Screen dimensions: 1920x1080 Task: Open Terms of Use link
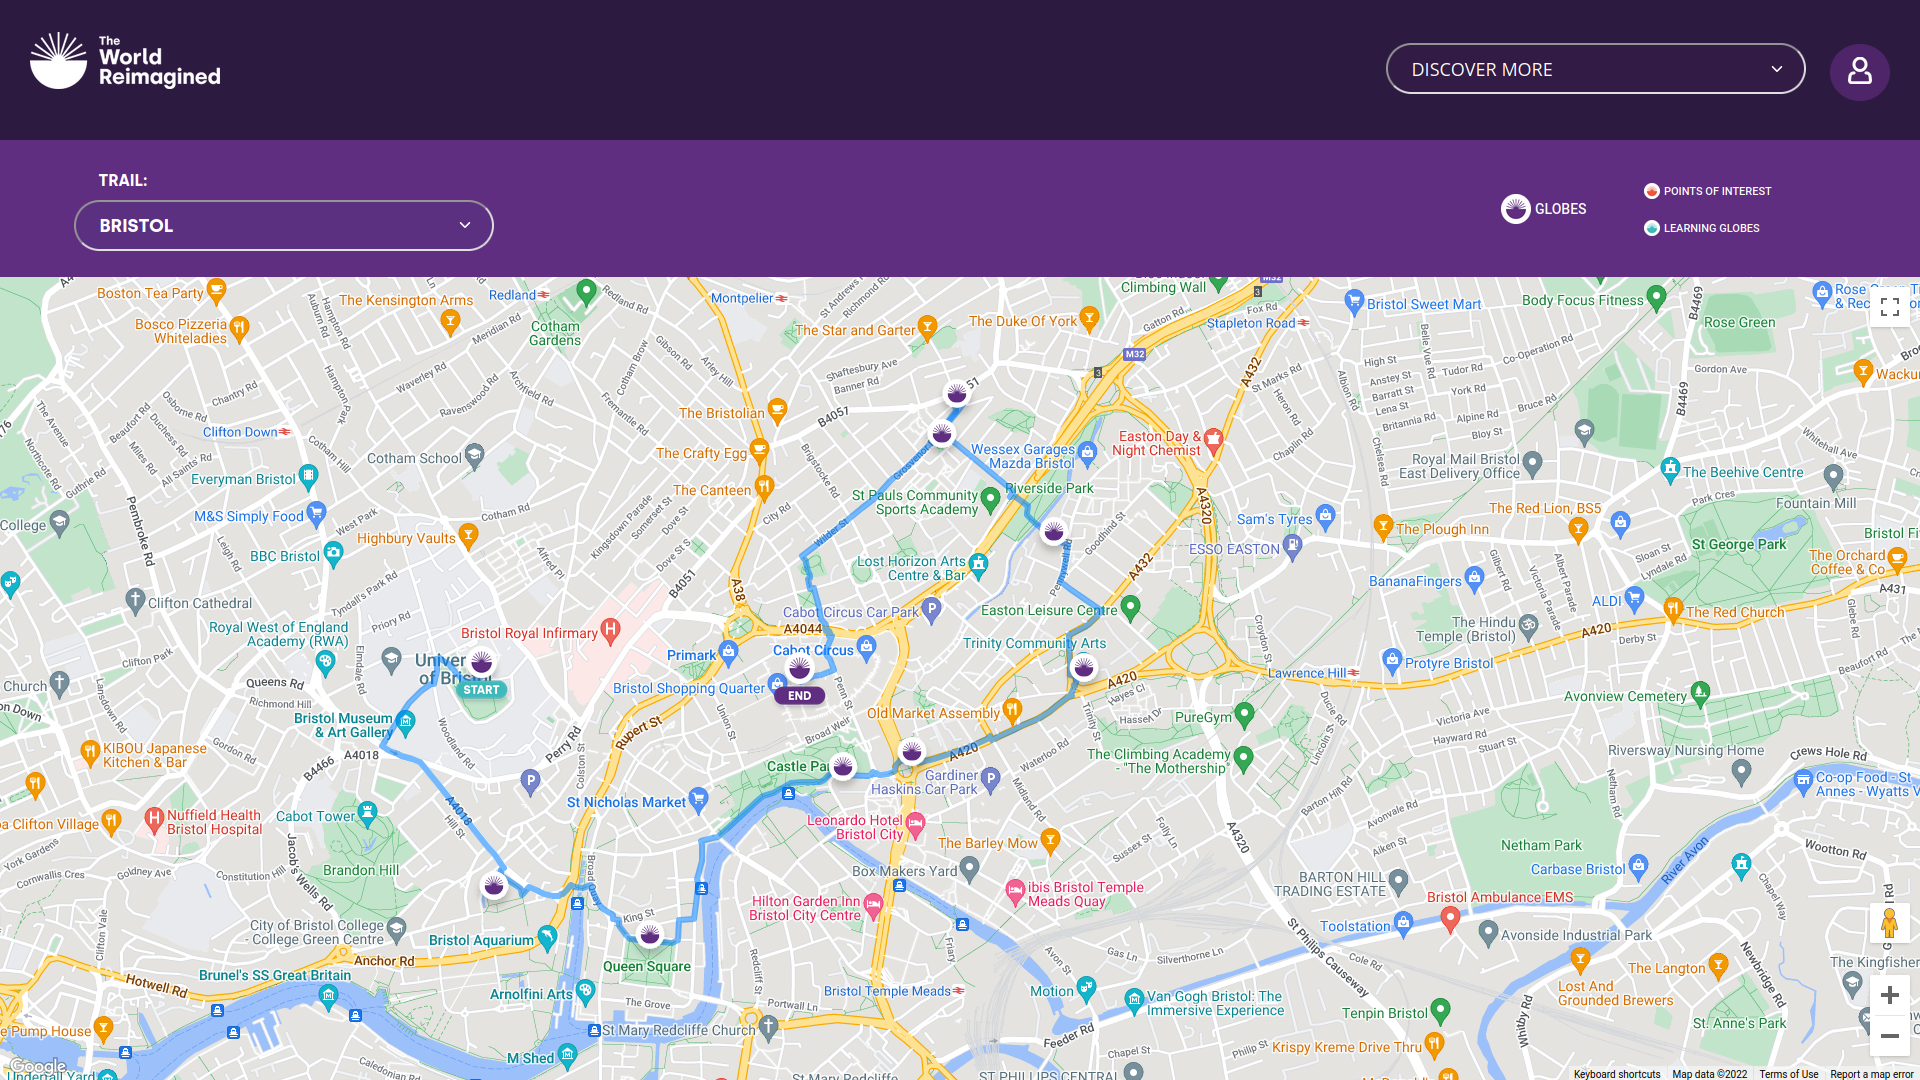[x=1788, y=1074]
